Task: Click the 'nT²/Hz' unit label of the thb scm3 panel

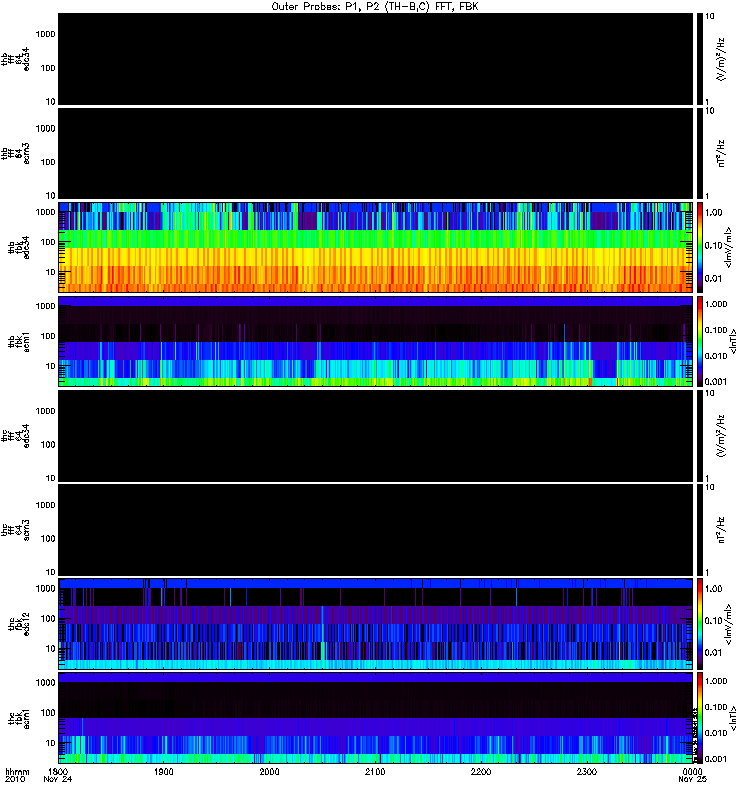Action: click(721, 153)
